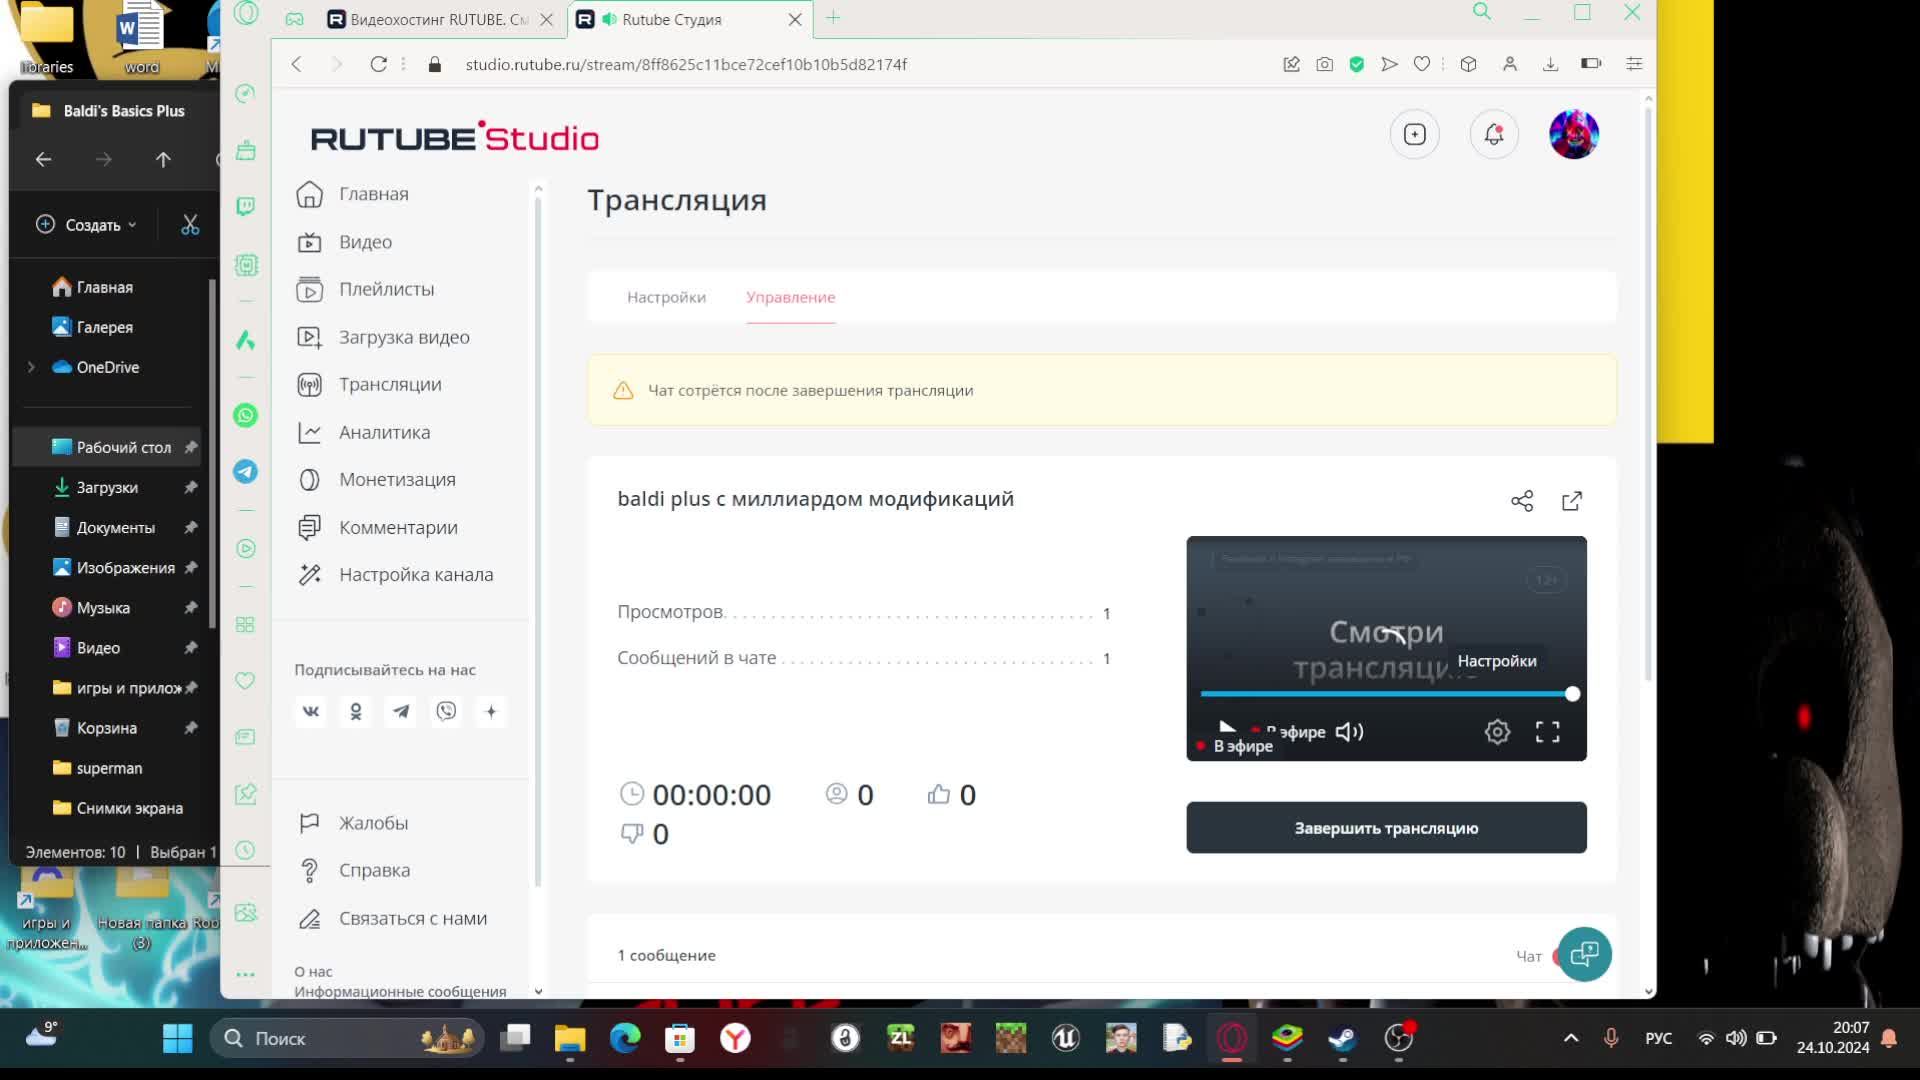Click Завершить трансляцию button
Viewport: 1920px width, 1080px height.
click(1386, 828)
